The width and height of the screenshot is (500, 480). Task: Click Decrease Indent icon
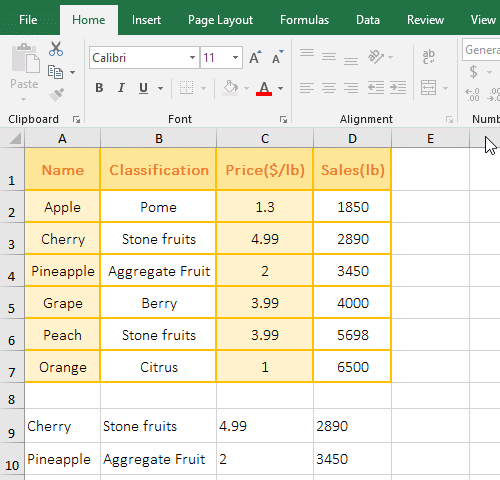tap(376, 88)
